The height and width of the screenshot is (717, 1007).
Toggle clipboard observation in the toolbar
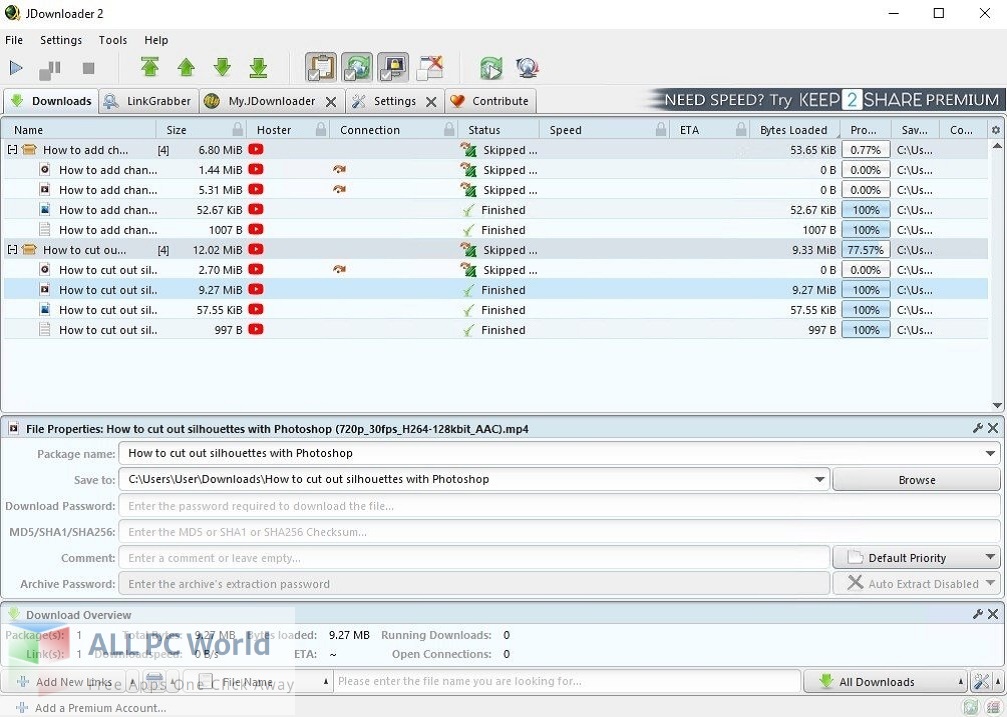(x=321, y=67)
